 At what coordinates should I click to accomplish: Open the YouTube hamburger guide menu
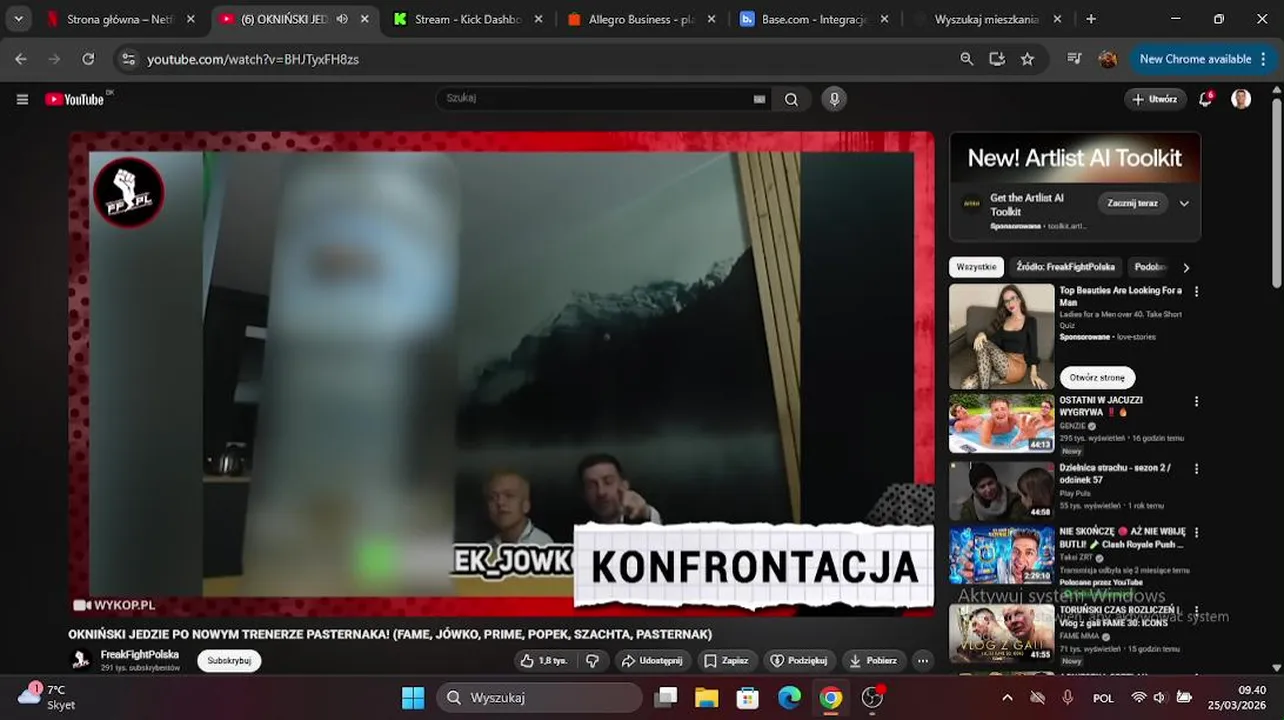tap(22, 99)
